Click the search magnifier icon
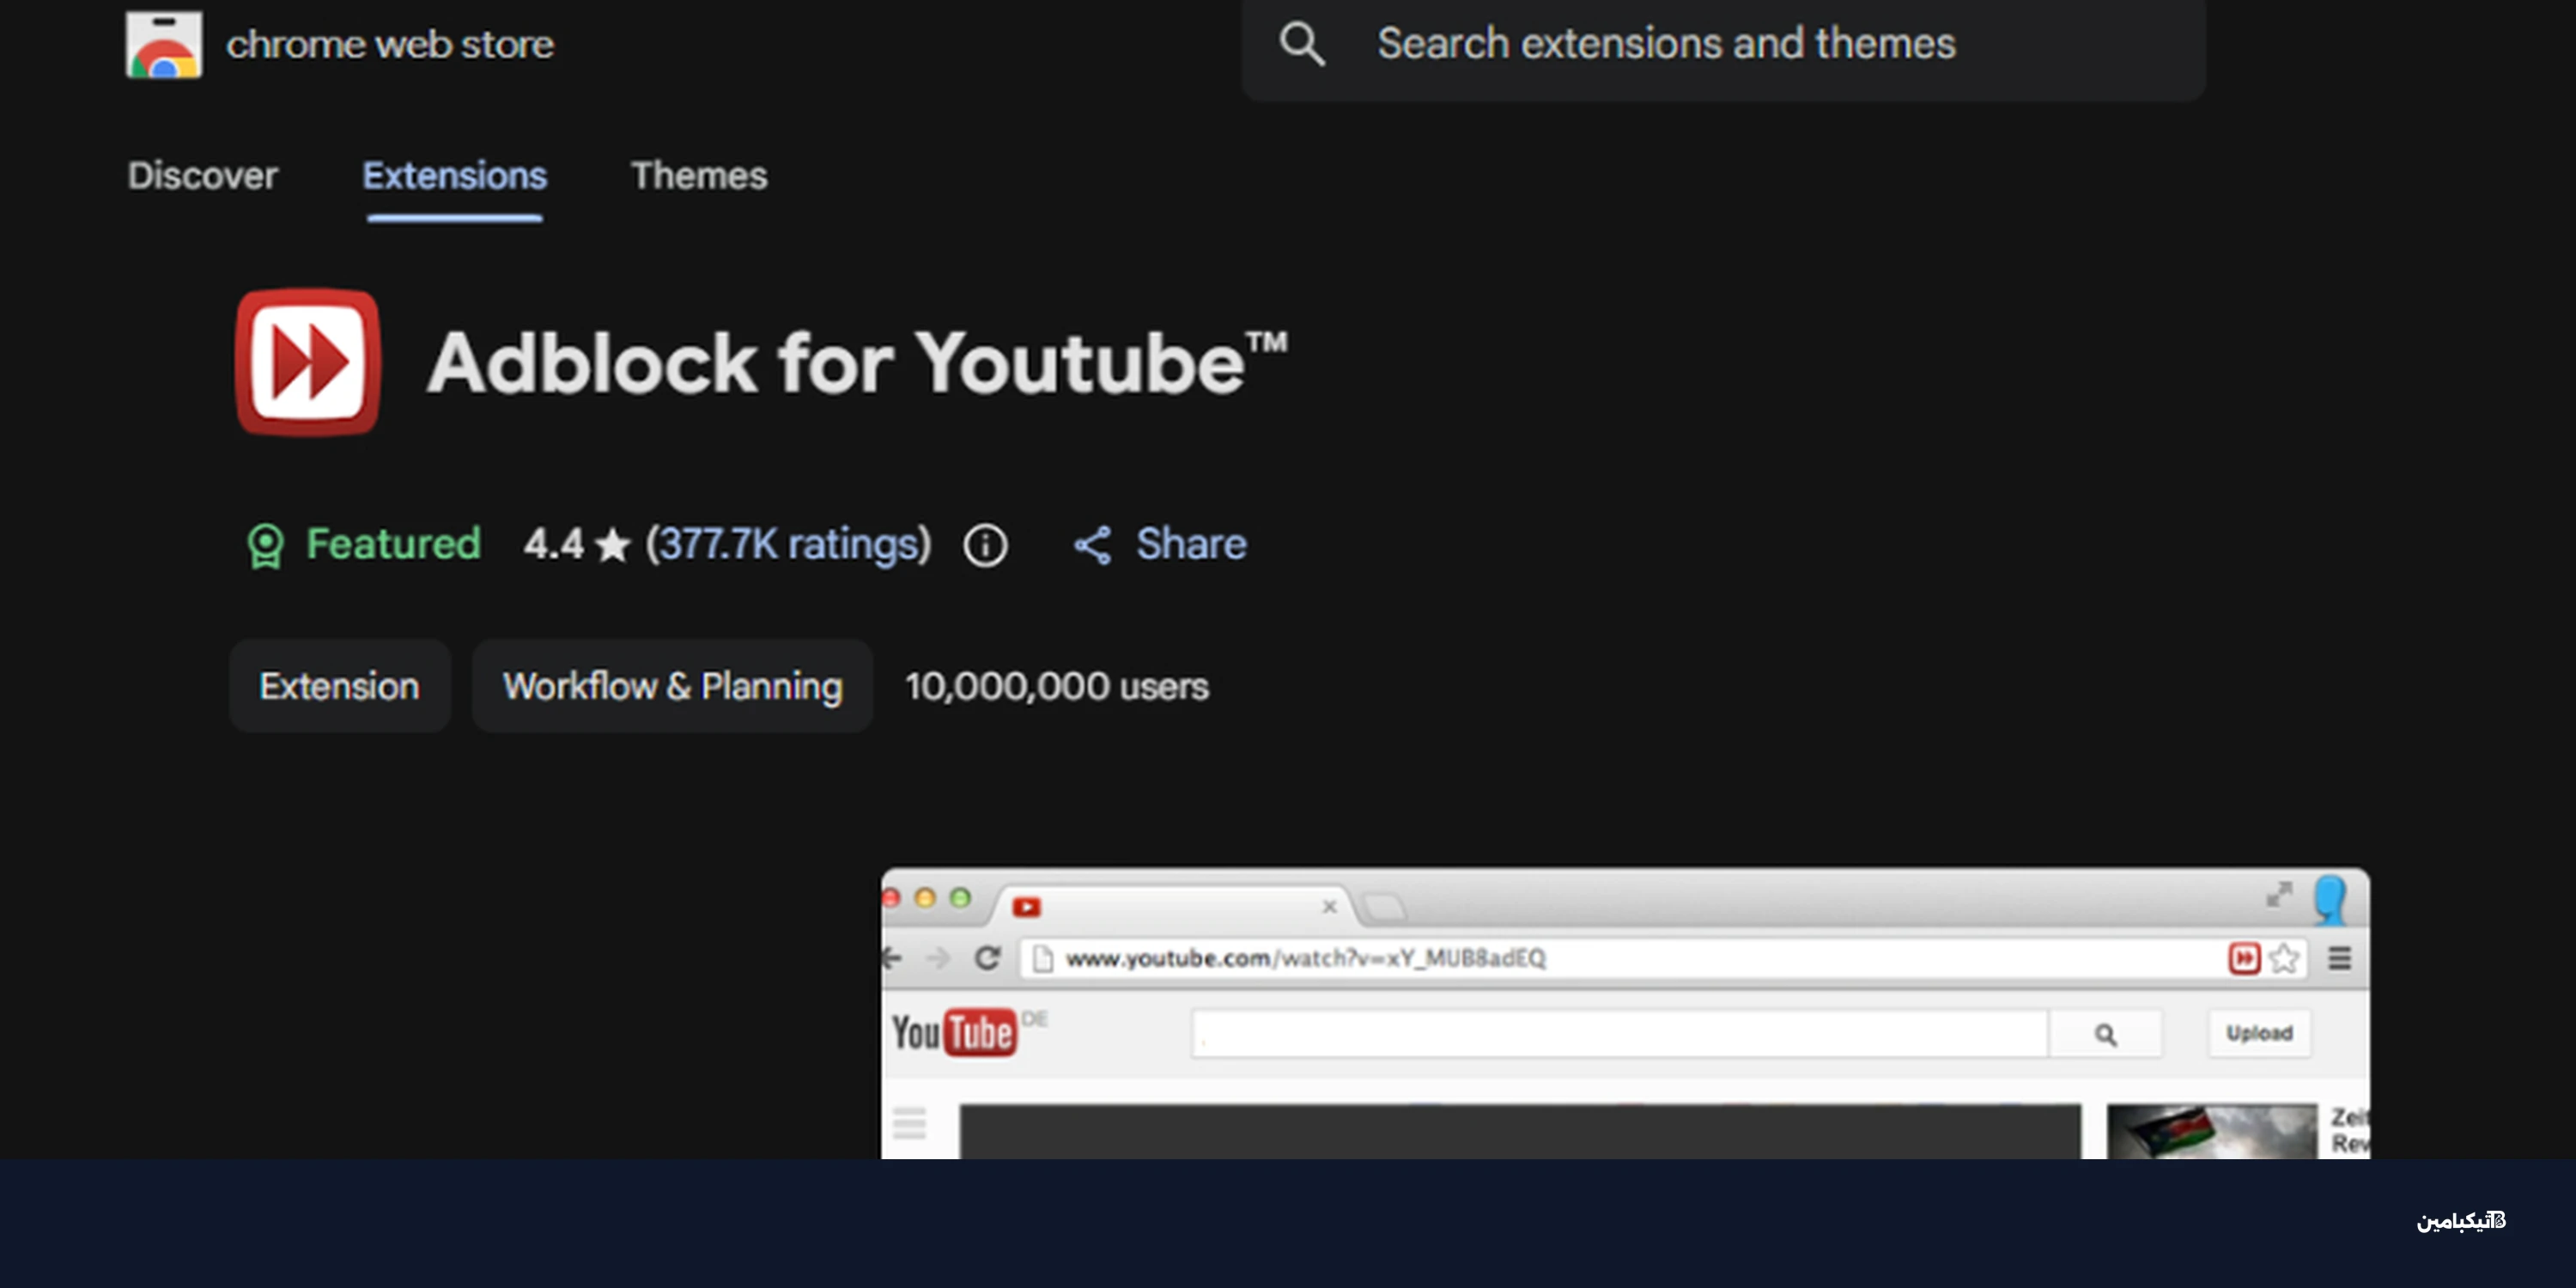 click(1302, 44)
